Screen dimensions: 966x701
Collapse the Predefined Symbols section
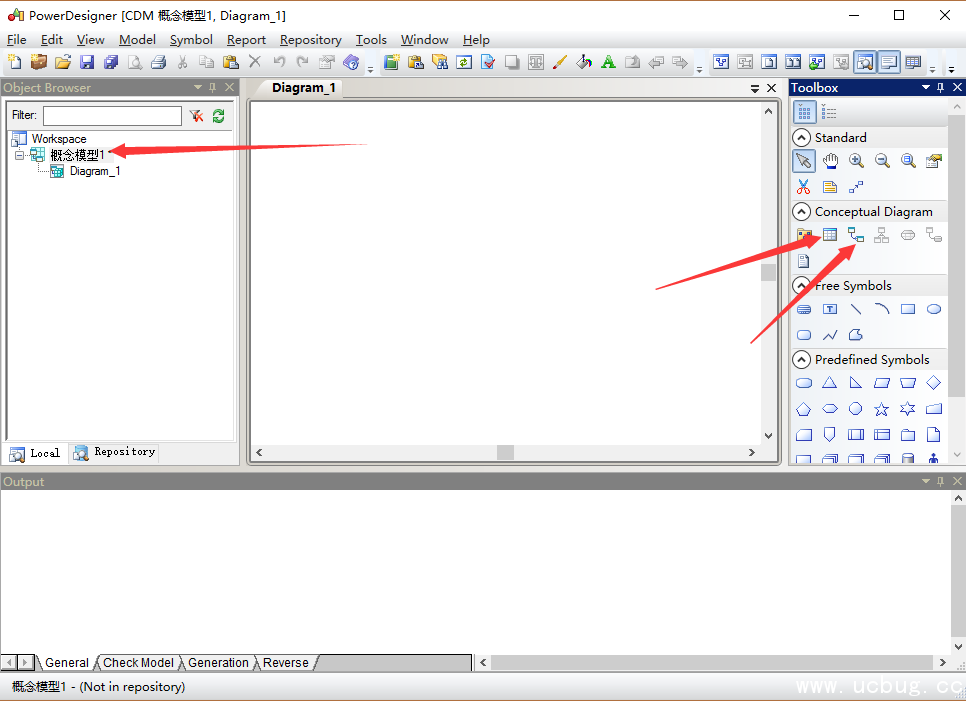point(801,359)
